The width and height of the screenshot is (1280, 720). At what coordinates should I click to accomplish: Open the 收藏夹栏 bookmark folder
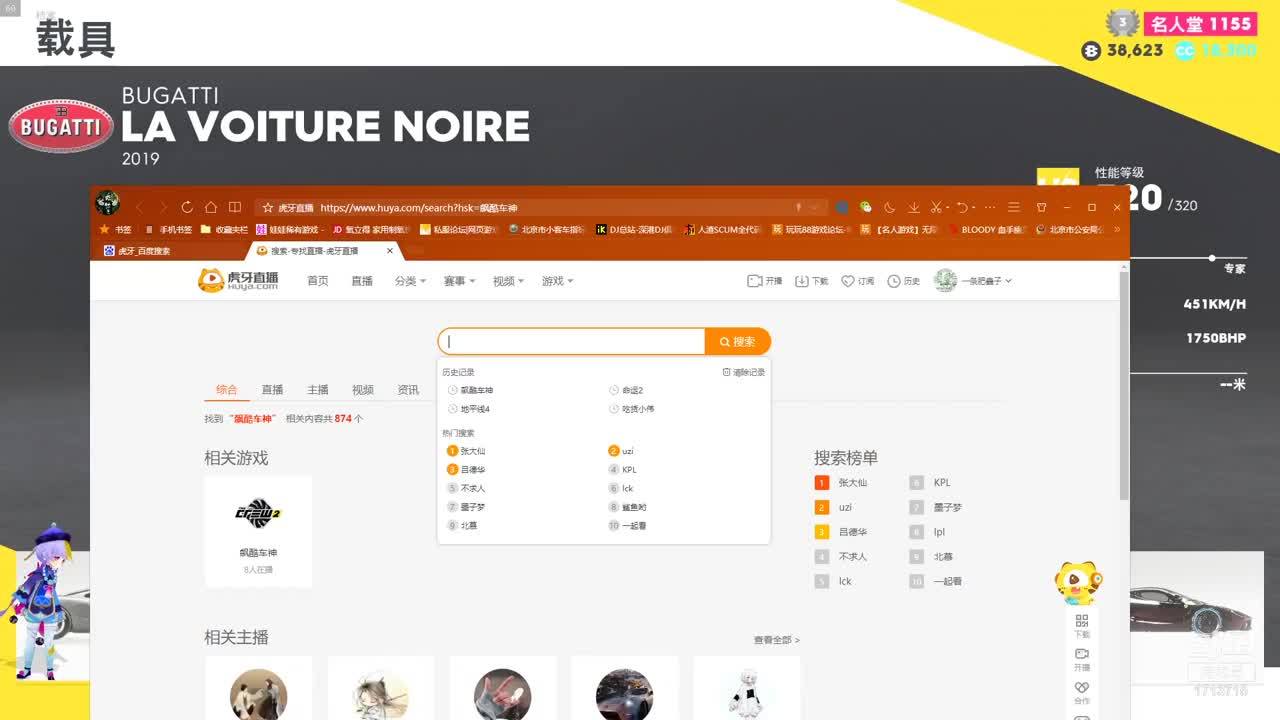pos(226,229)
